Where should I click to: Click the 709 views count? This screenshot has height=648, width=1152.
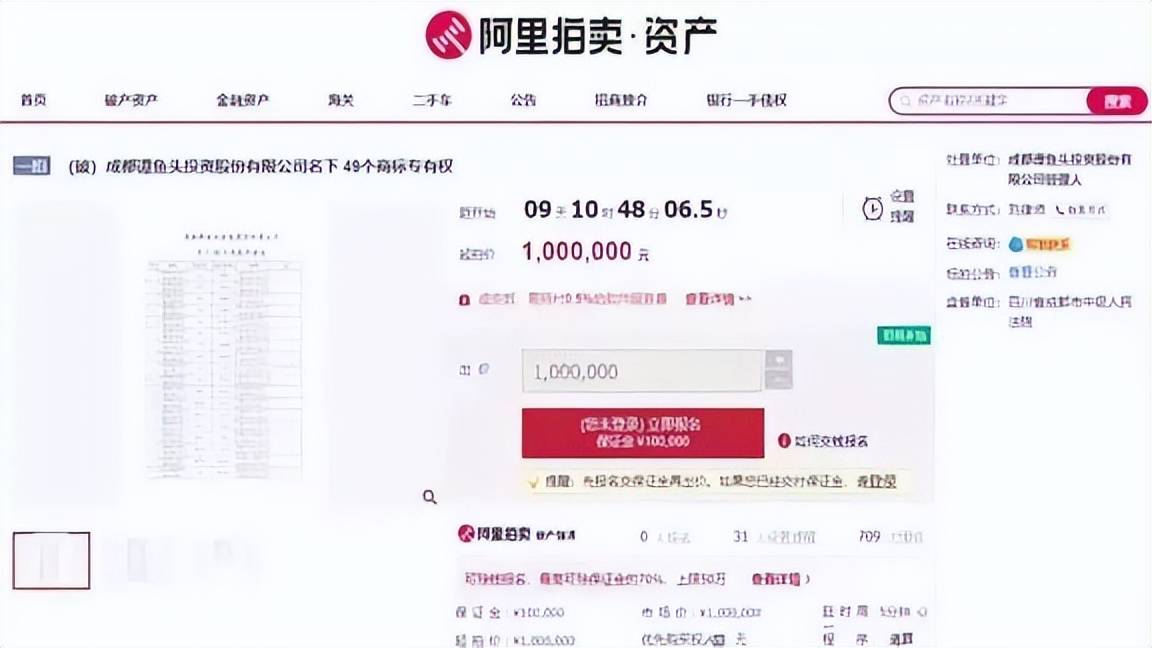(x=869, y=536)
